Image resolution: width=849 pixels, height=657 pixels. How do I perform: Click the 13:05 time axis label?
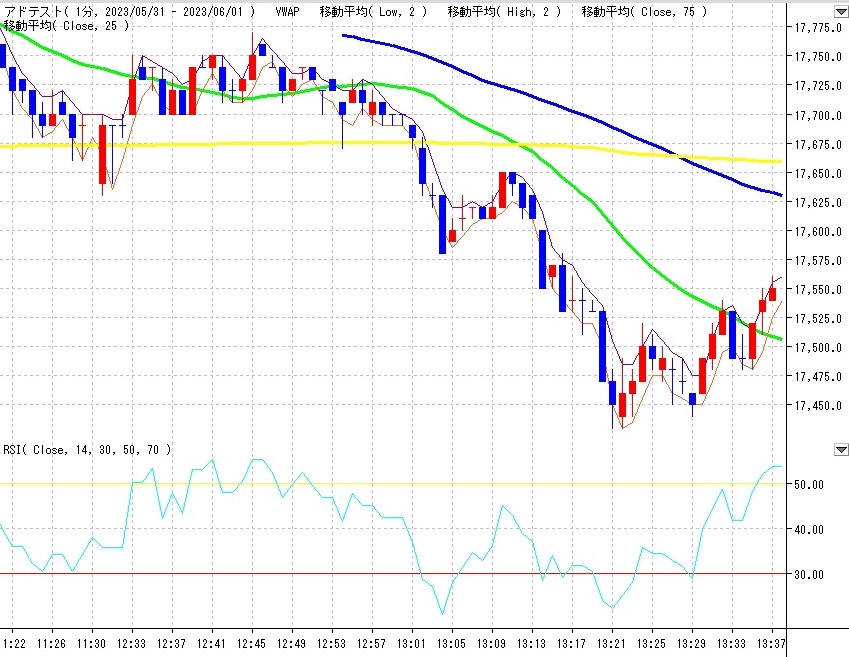click(x=452, y=642)
